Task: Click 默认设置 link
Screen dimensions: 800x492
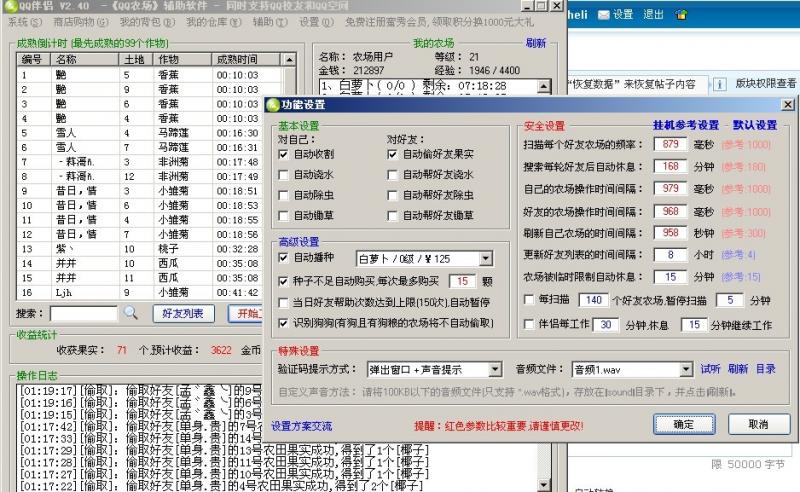Action: [755, 125]
